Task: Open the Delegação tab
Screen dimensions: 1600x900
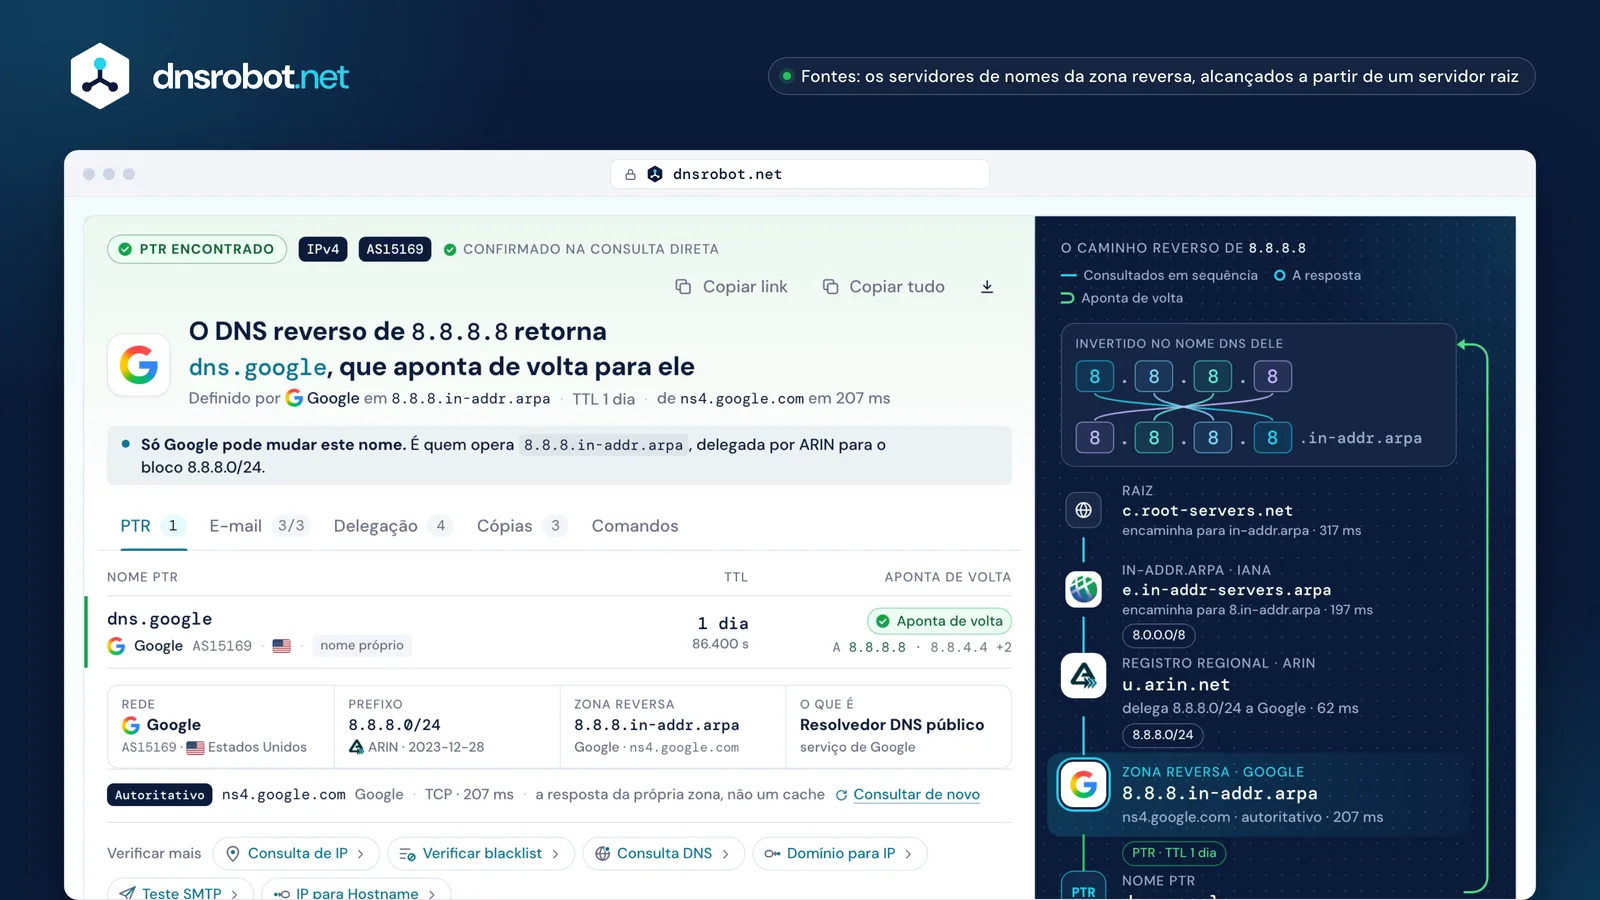Action: 393,526
